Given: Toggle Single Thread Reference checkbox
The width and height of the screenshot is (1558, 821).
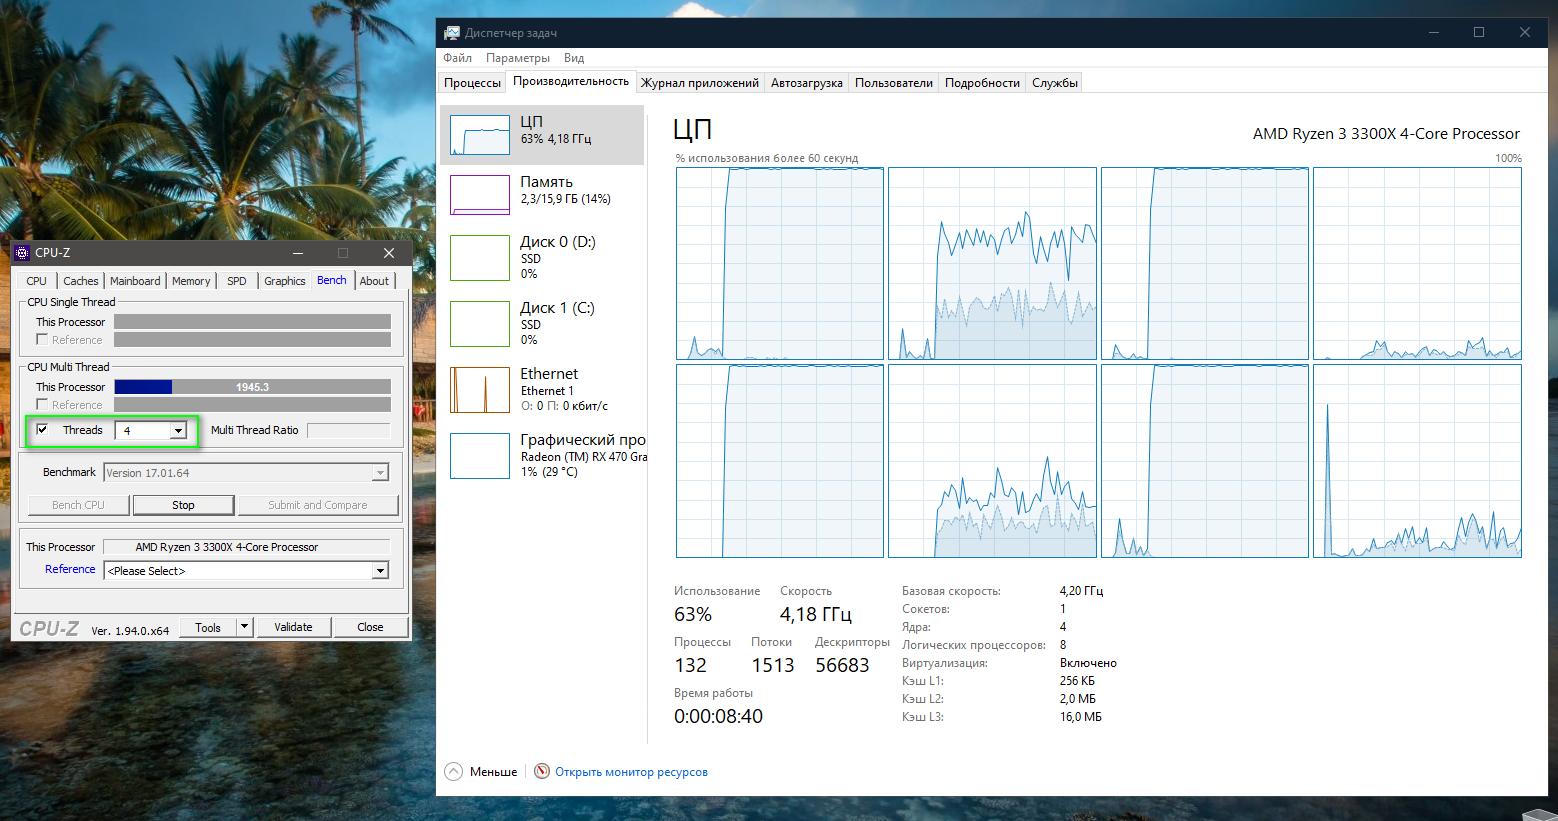Looking at the screenshot, I should (x=42, y=340).
